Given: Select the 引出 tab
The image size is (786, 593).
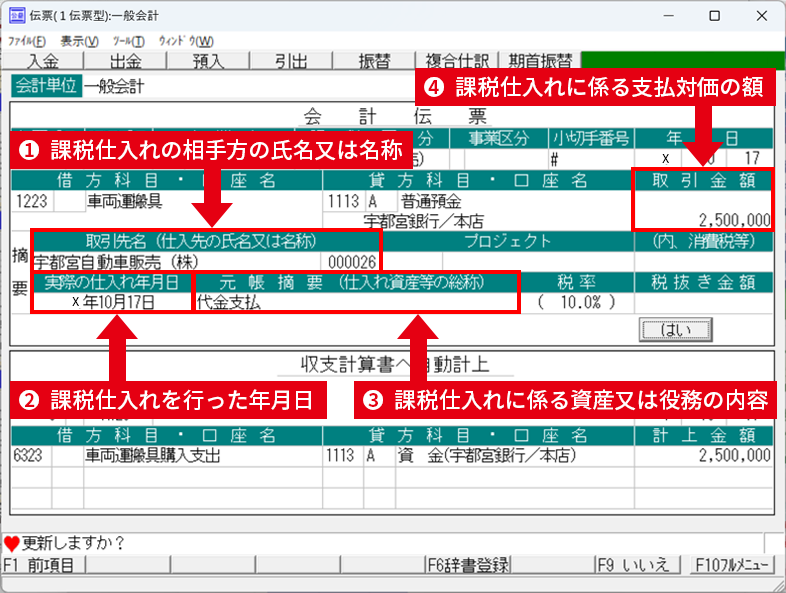Looking at the screenshot, I should [290, 61].
